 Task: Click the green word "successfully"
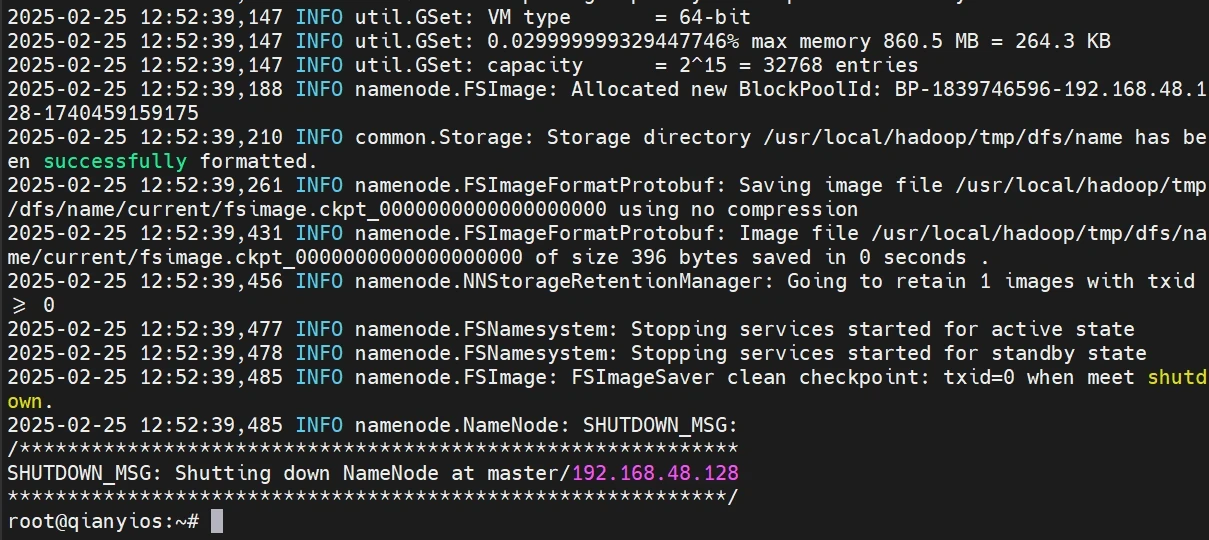tap(114, 161)
